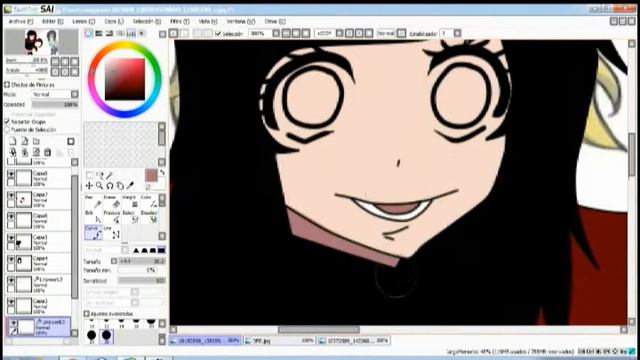Show the color wheel panel

pos(89,33)
